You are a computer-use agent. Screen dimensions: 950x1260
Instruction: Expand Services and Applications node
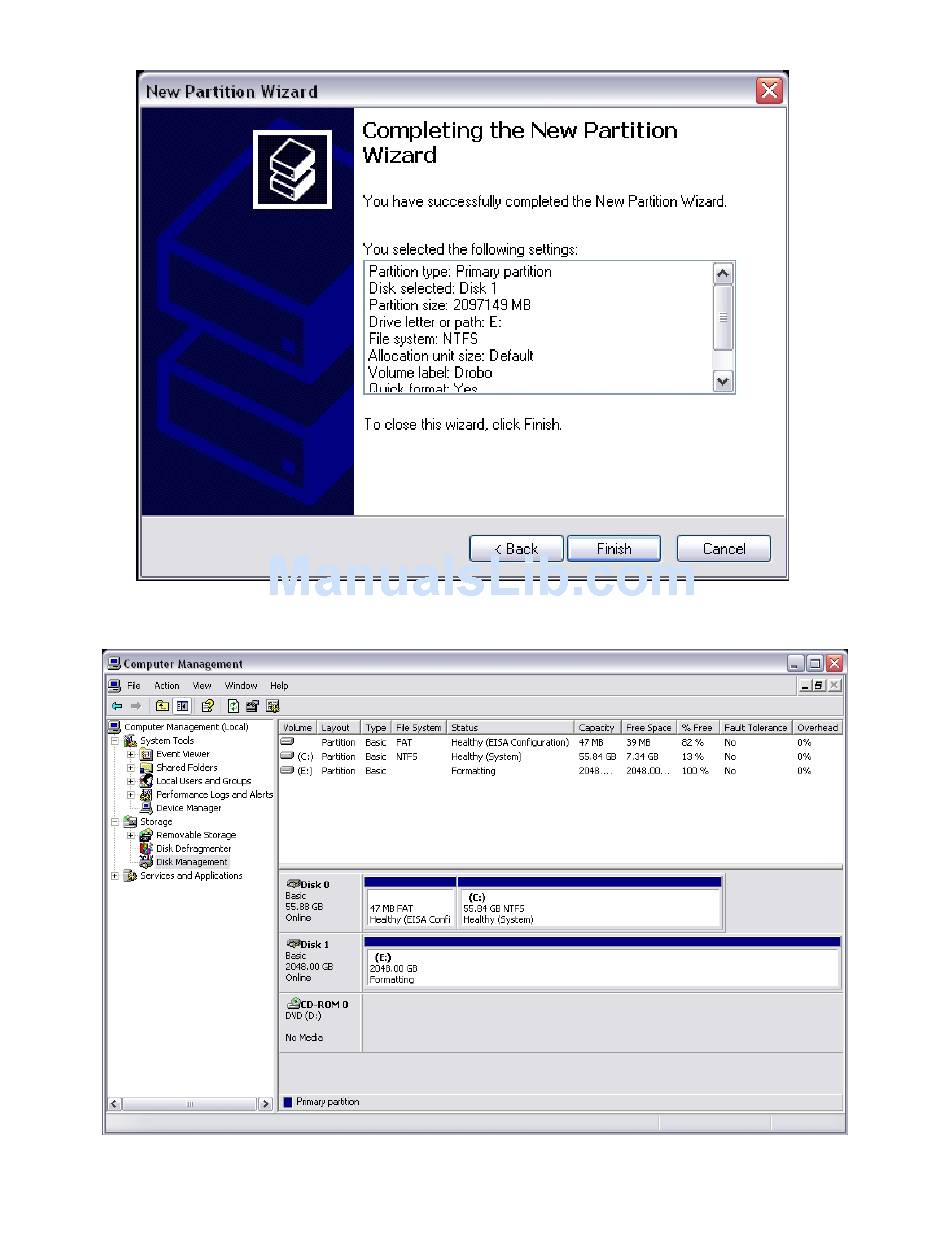115,876
